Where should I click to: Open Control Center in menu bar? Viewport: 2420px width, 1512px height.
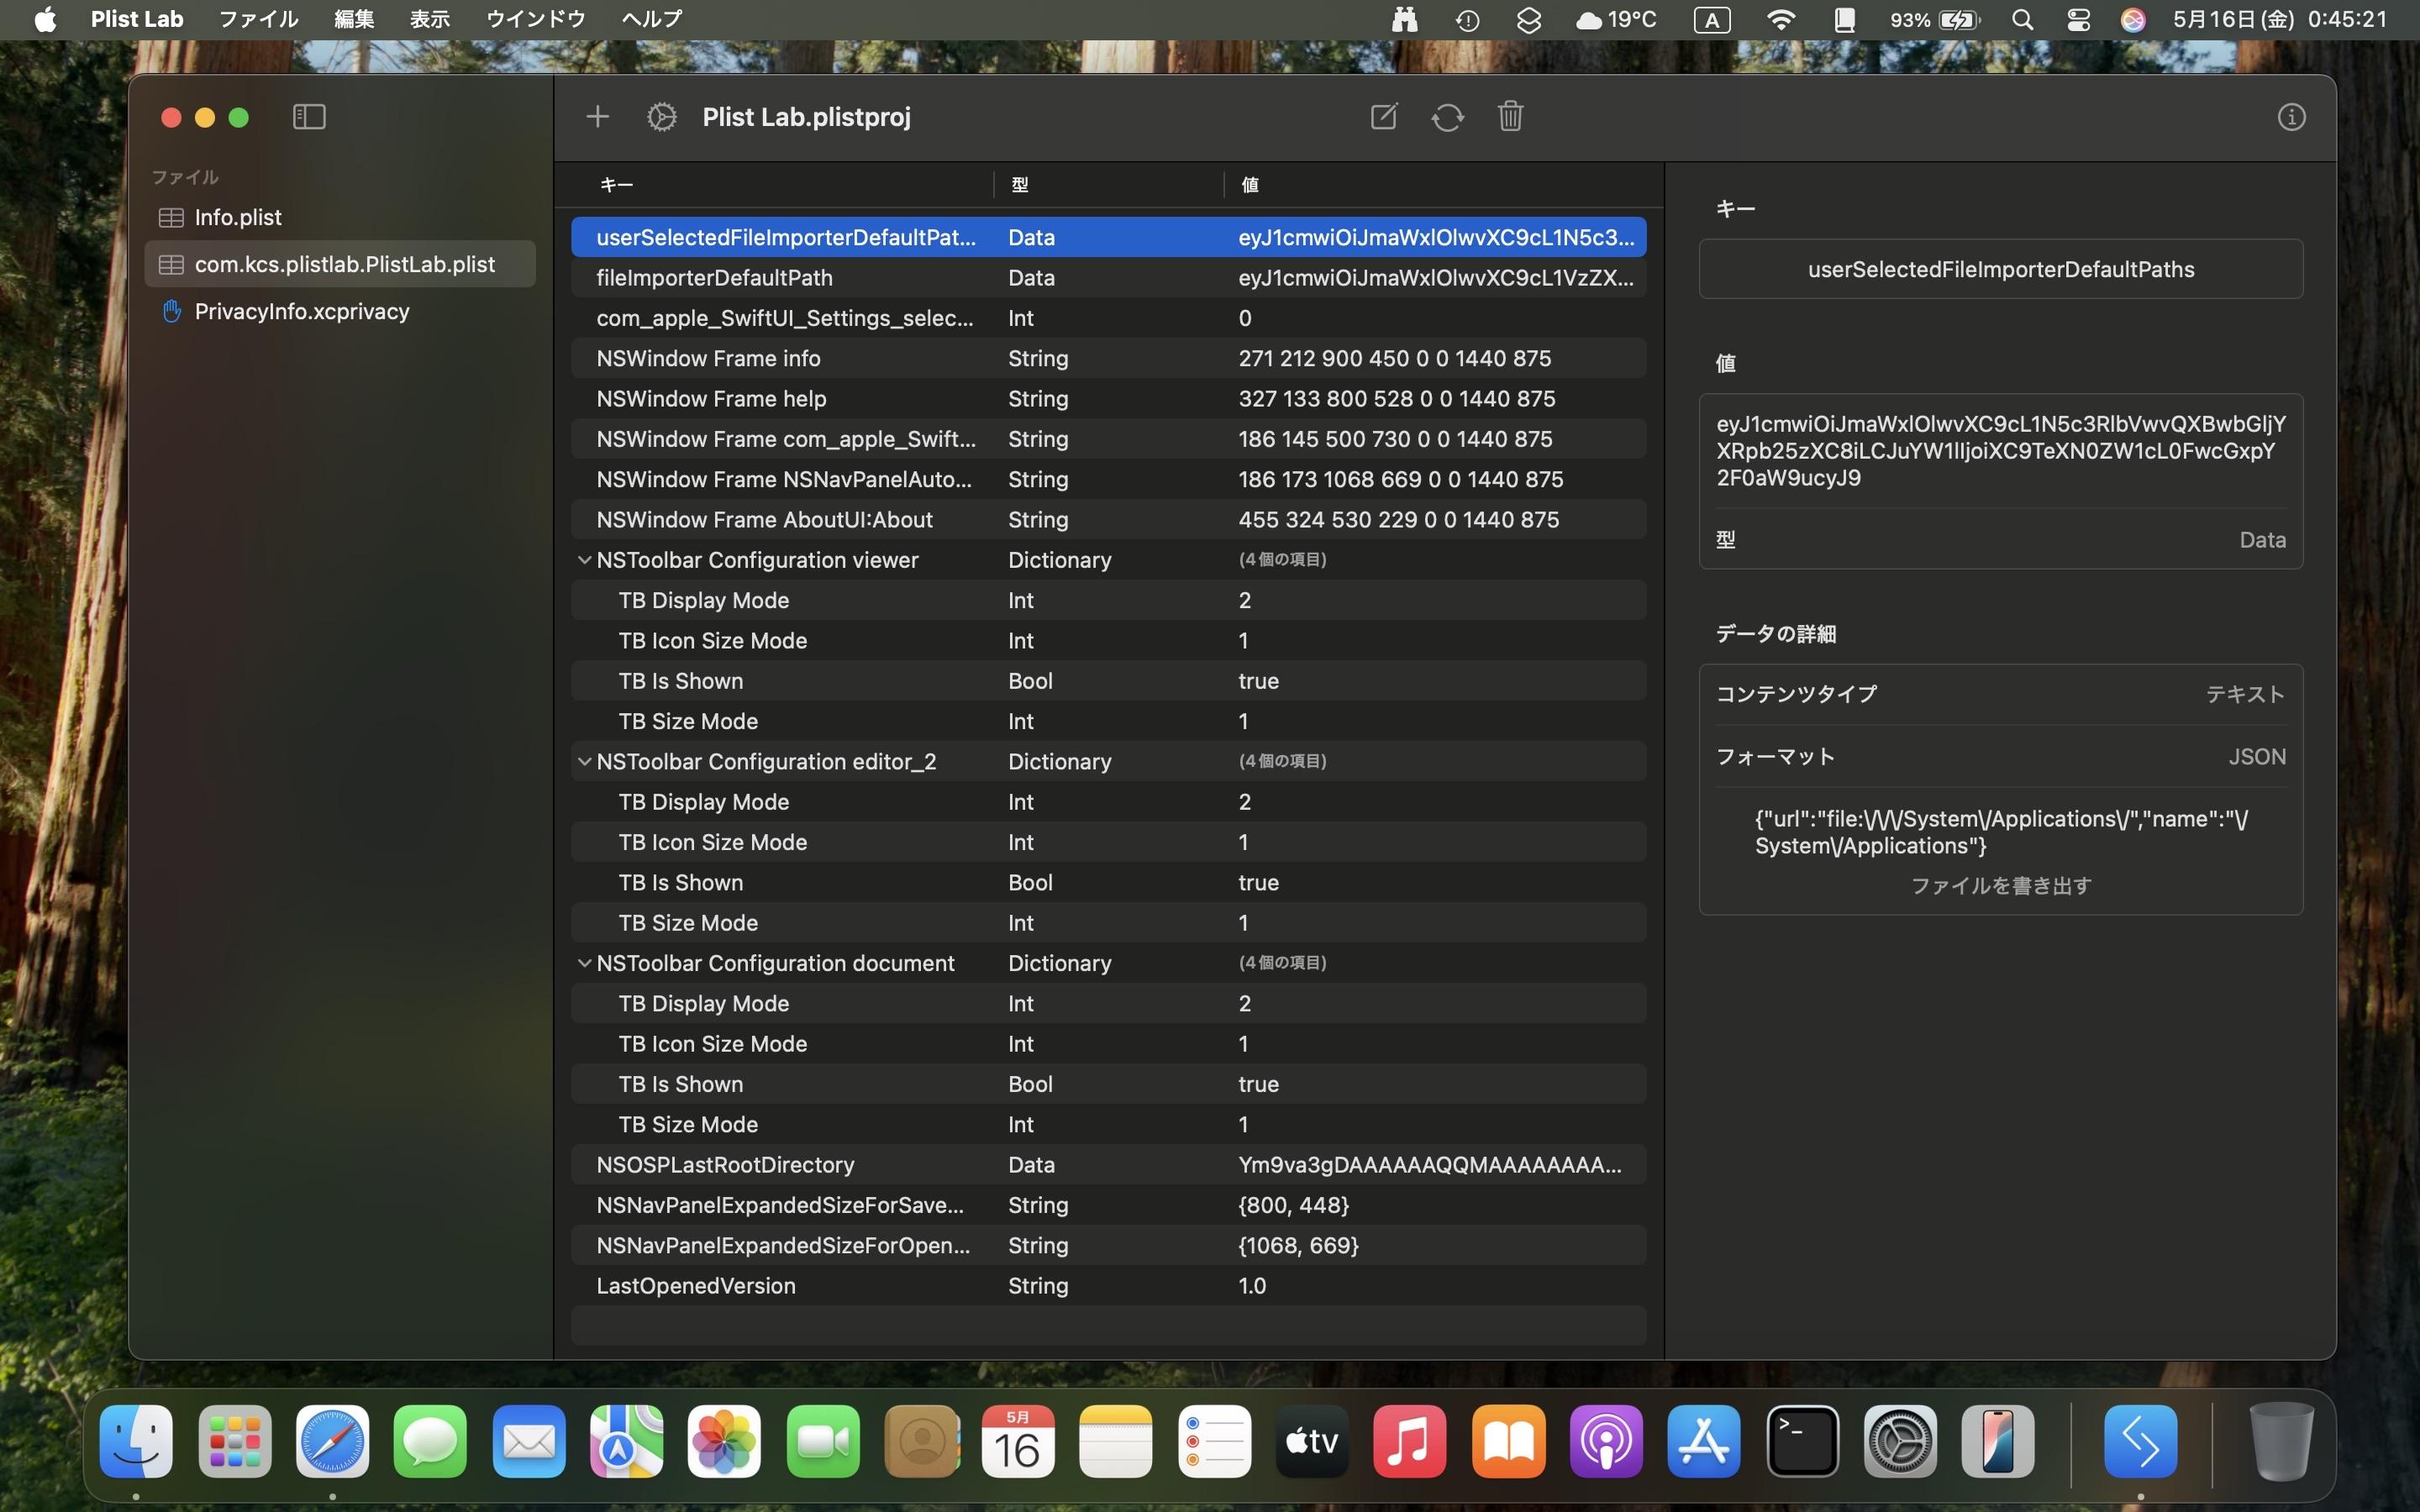pos(2077,19)
